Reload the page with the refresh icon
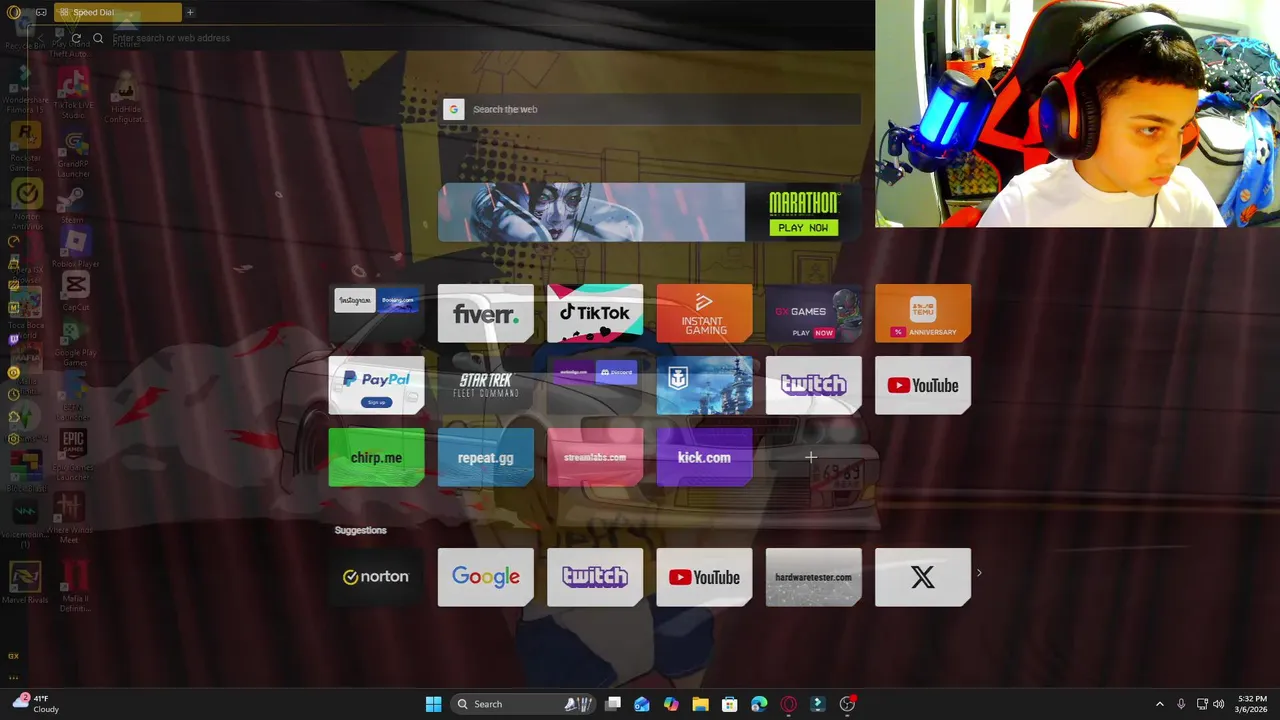The height and width of the screenshot is (720, 1280). (x=76, y=38)
